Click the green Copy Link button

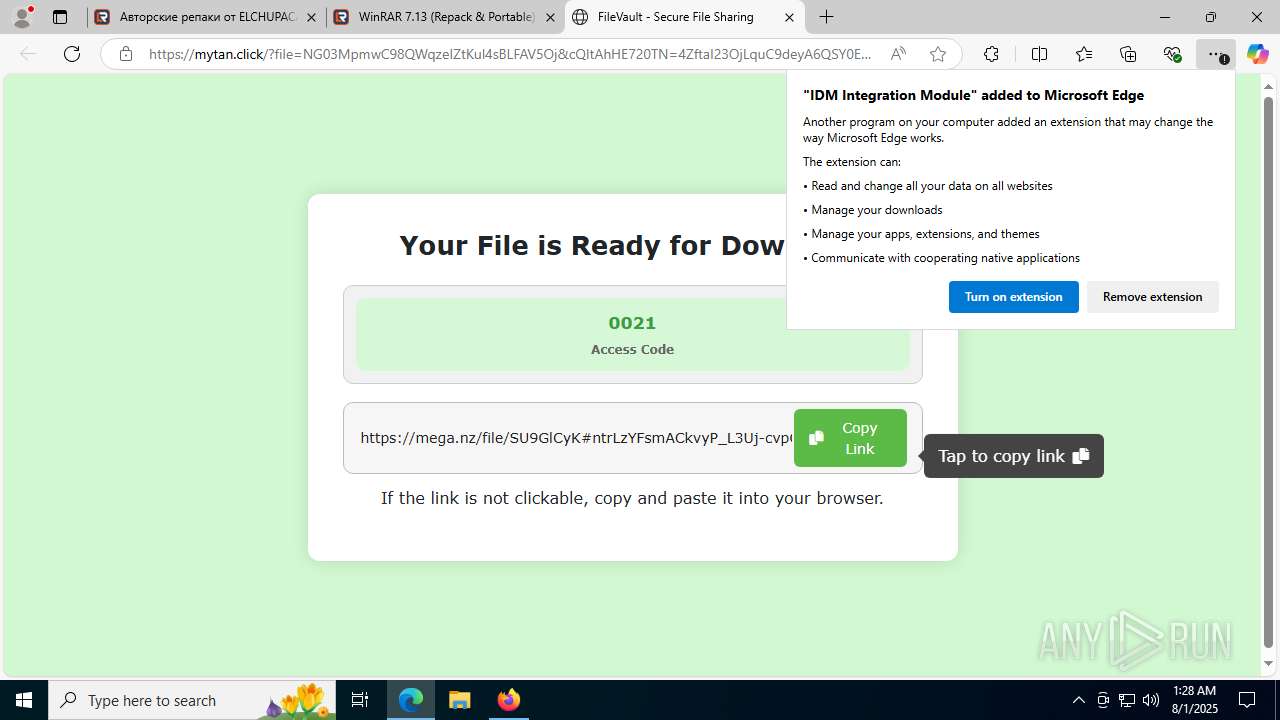coord(850,438)
